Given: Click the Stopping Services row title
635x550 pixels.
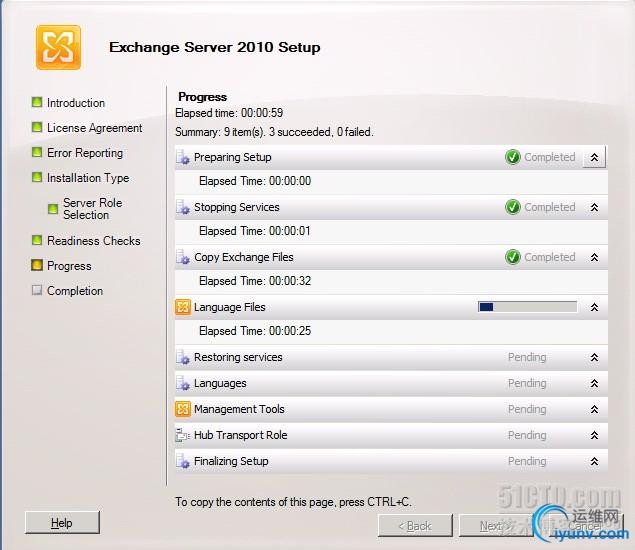Looking at the screenshot, I should pos(237,207).
